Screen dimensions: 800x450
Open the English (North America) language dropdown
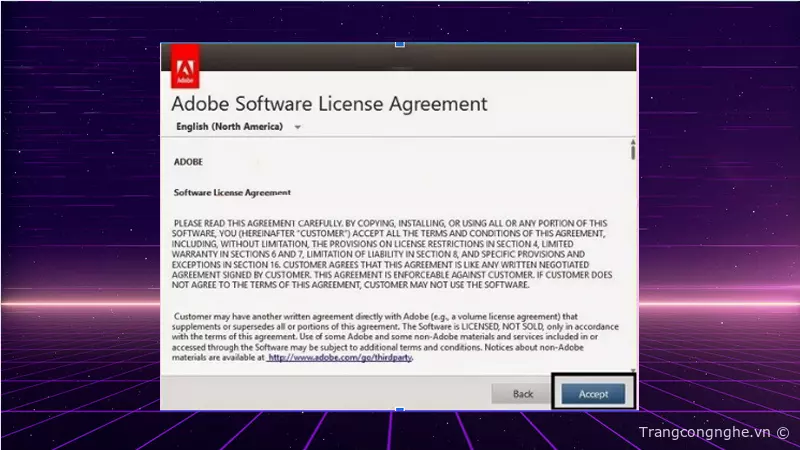(229, 127)
